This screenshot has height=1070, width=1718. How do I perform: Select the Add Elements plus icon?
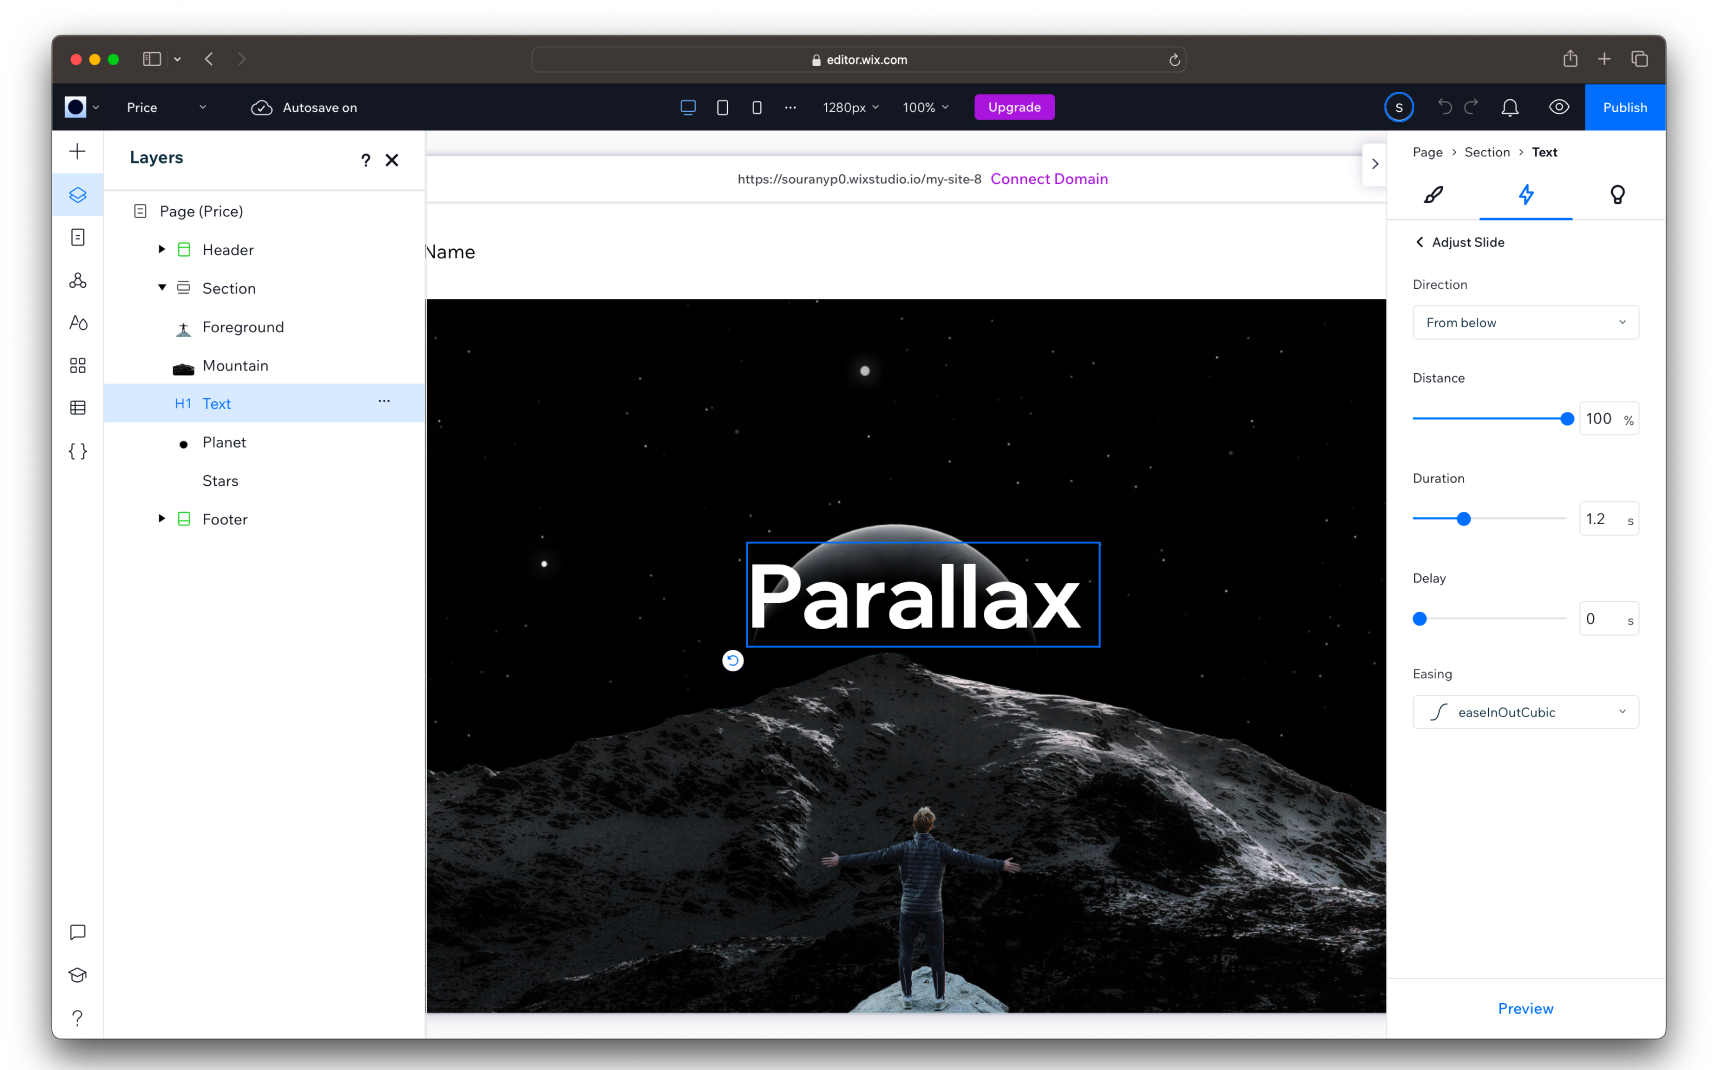(77, 151)
